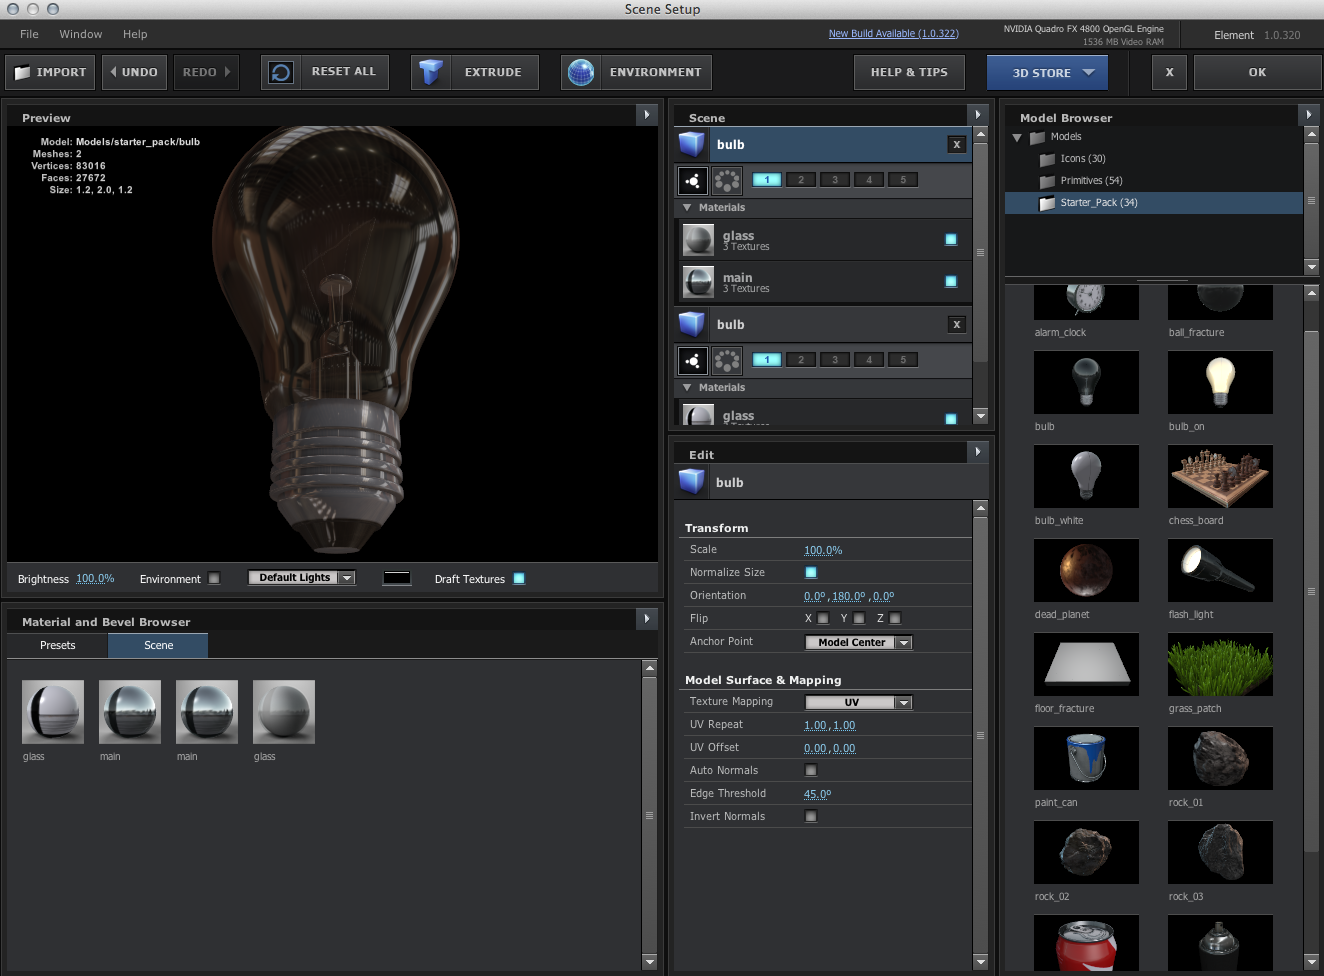This screenshot has height=976, width=1324.
Task: Pick the flash_light model thumbnail
Action: 1220,570
